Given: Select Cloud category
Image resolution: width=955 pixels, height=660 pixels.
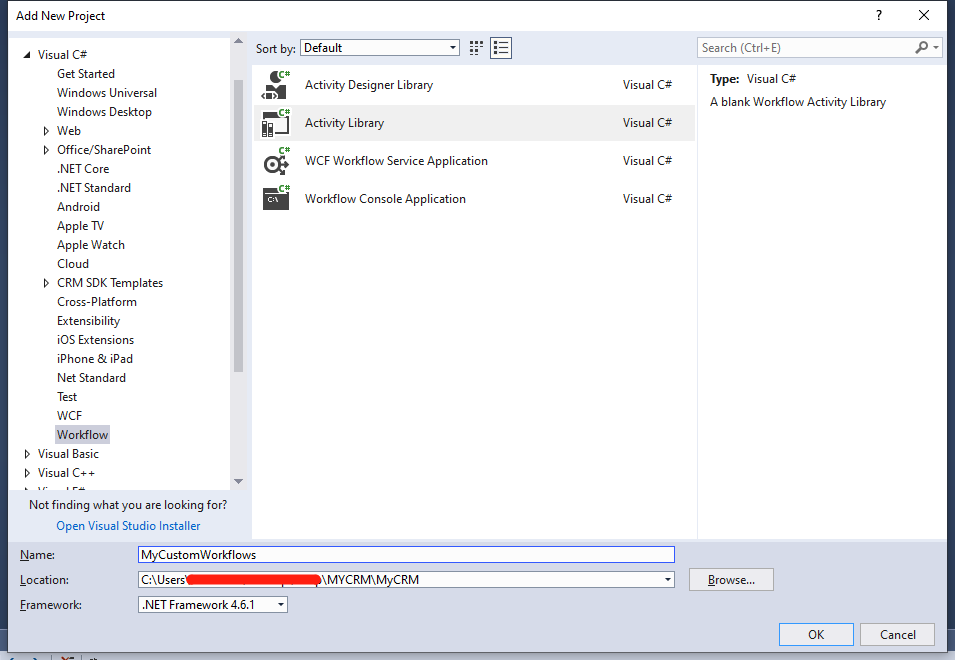Looking at the screenshot, I should pyautogui.click(x=72, y=264).
